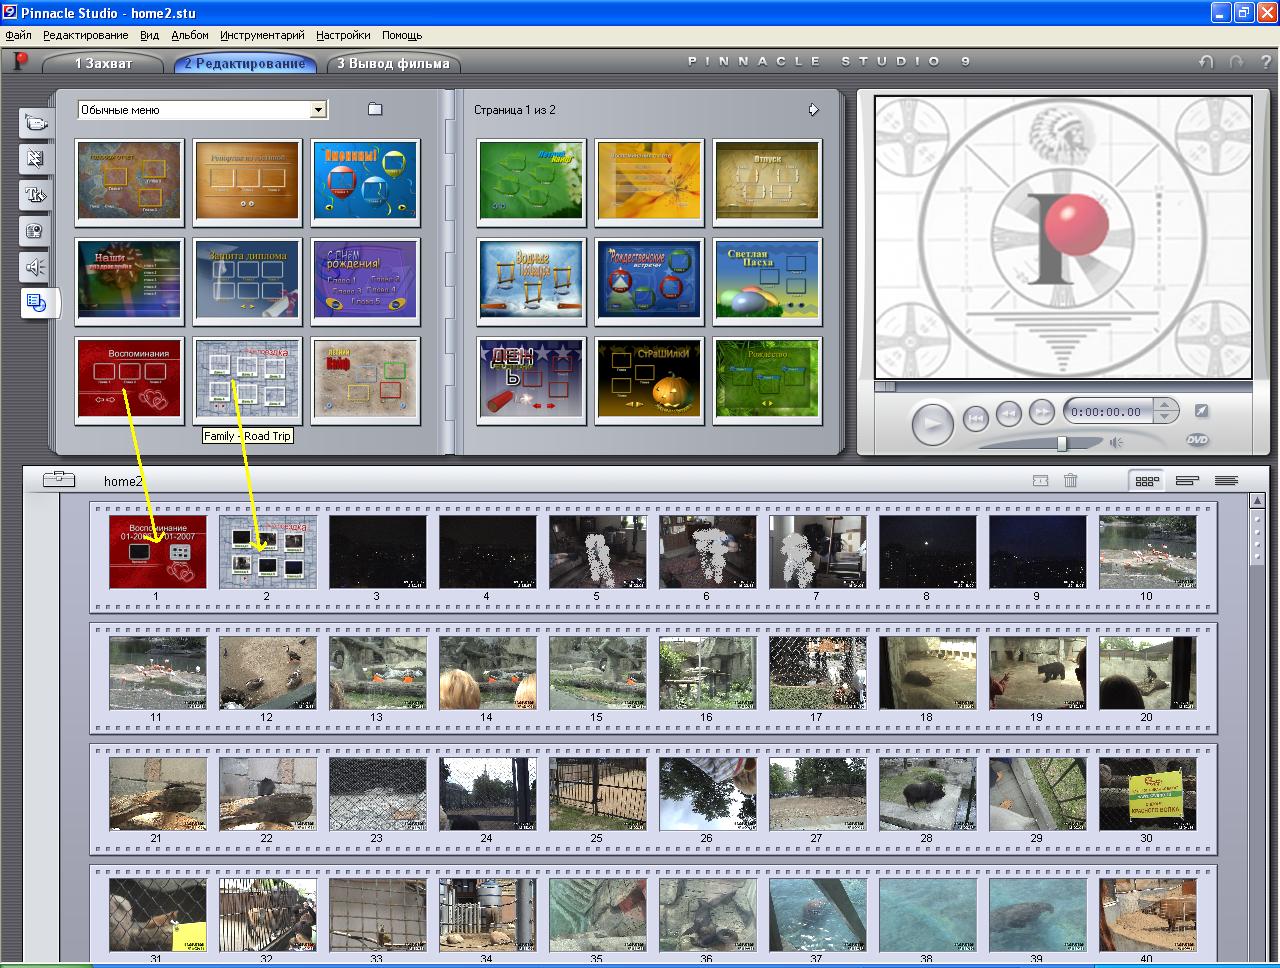
Task: Select the blue balloons Именины menu thumbnail
Action: 365,182
